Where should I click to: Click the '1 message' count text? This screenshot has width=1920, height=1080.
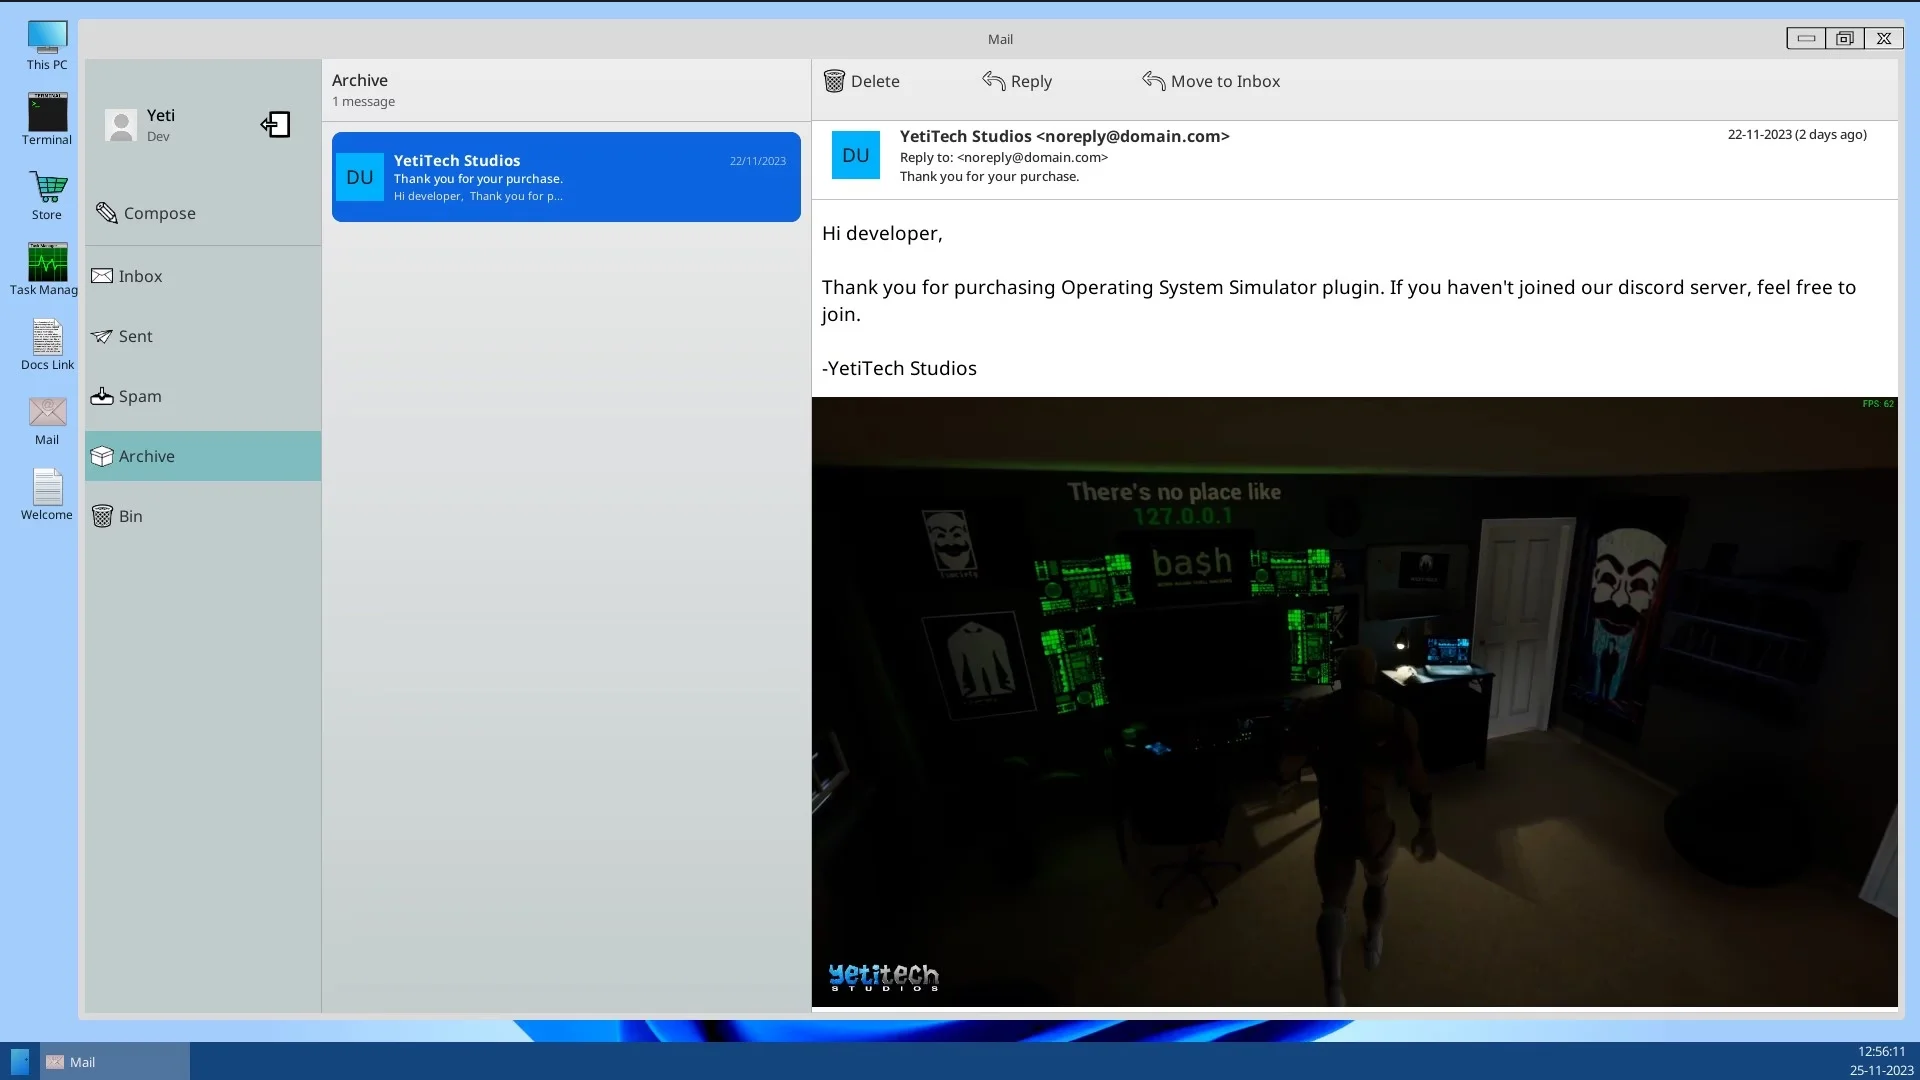tap(363, 101)
